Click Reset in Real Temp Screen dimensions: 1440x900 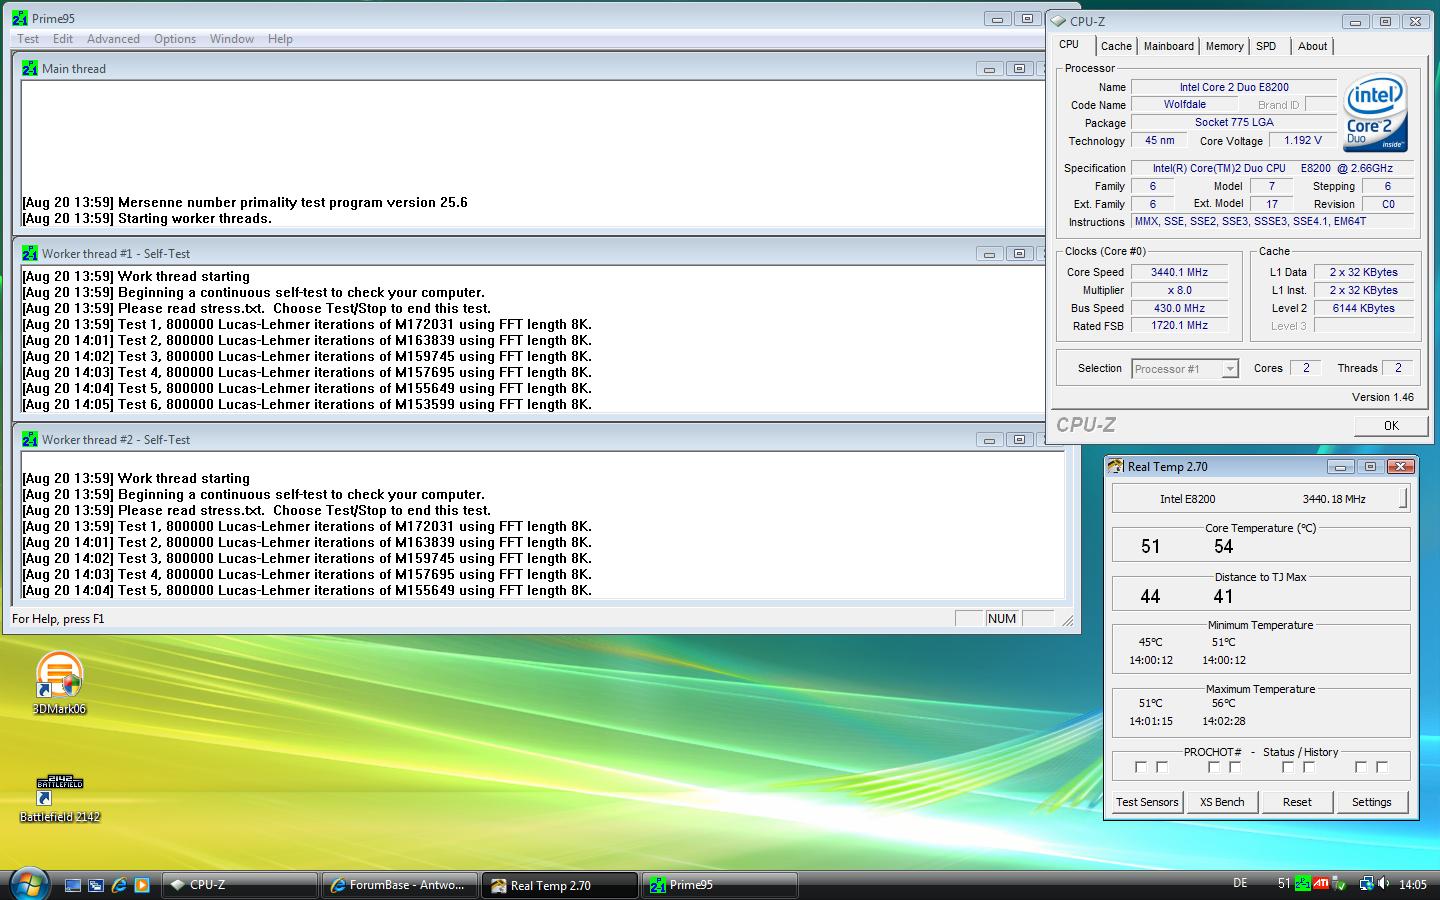tap(1297, 802)
